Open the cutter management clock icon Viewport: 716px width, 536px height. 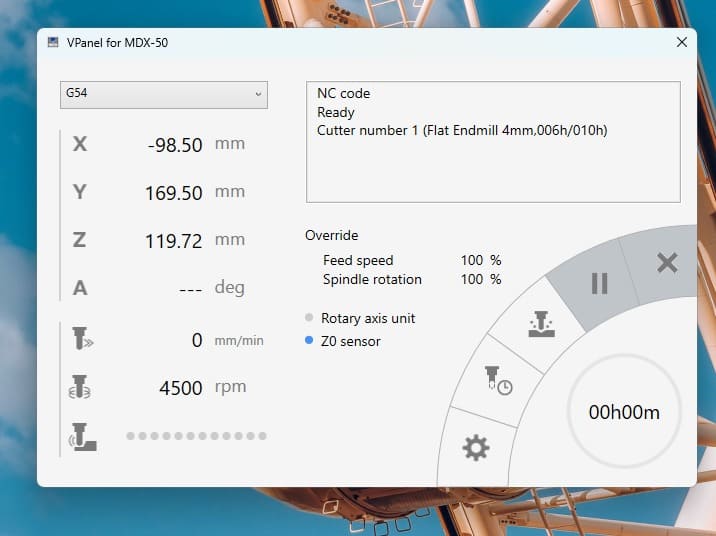[x=498, y=380]
